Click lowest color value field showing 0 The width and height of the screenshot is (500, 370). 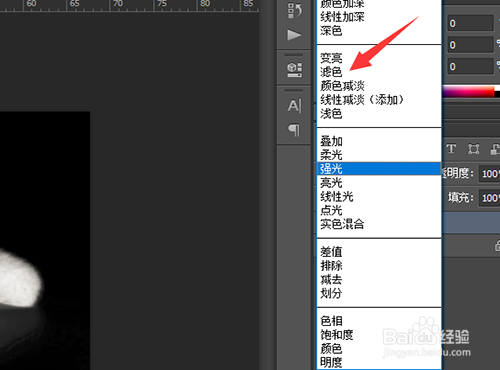470,66
